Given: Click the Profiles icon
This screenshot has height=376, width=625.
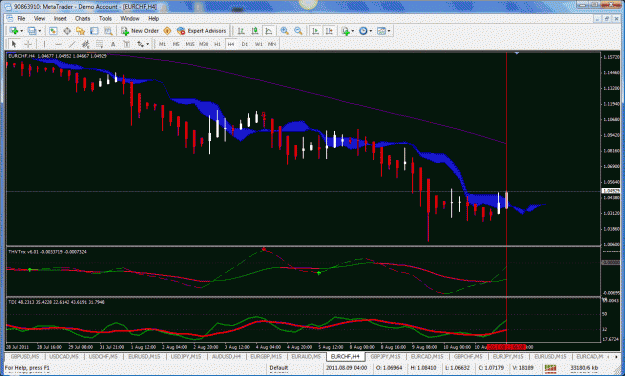Looking at the screenshot, I should point(32,31).
